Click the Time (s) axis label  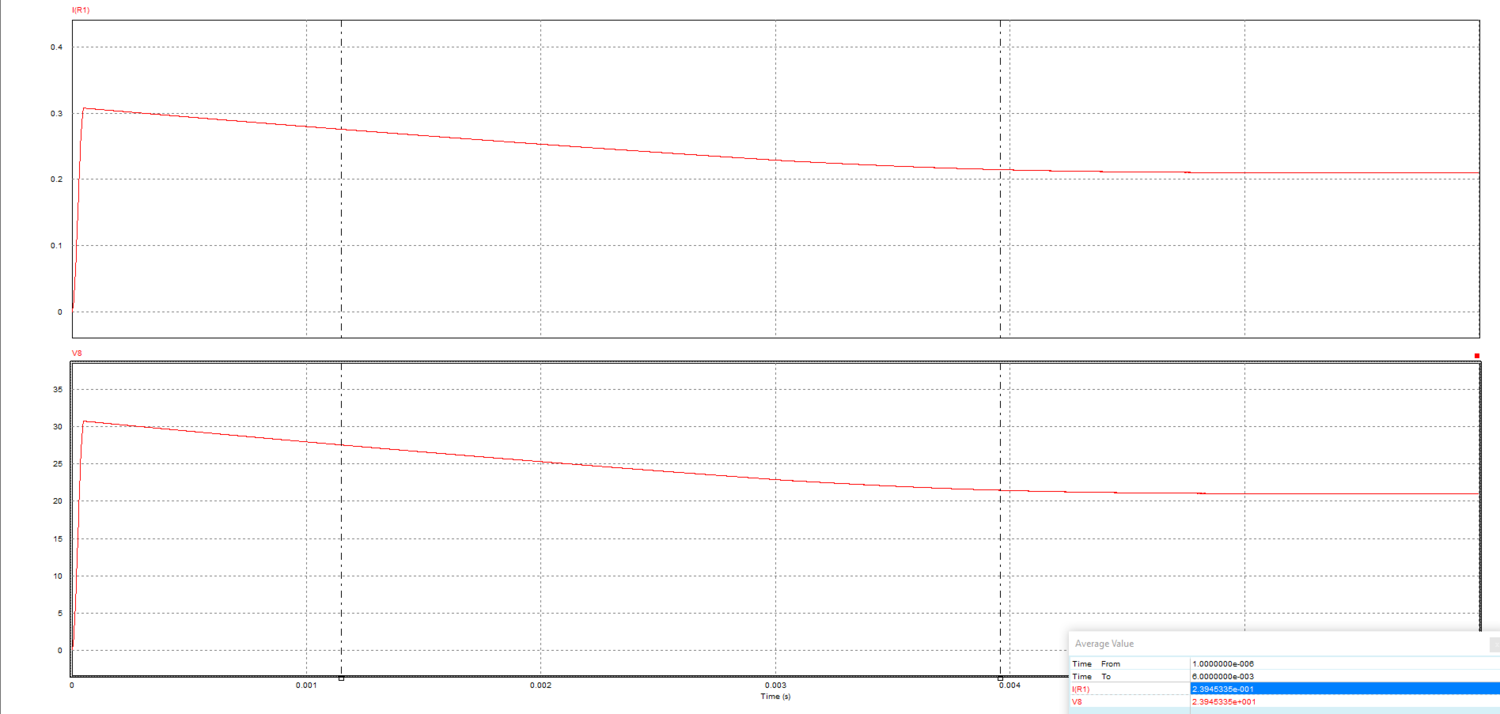(775, 696)
